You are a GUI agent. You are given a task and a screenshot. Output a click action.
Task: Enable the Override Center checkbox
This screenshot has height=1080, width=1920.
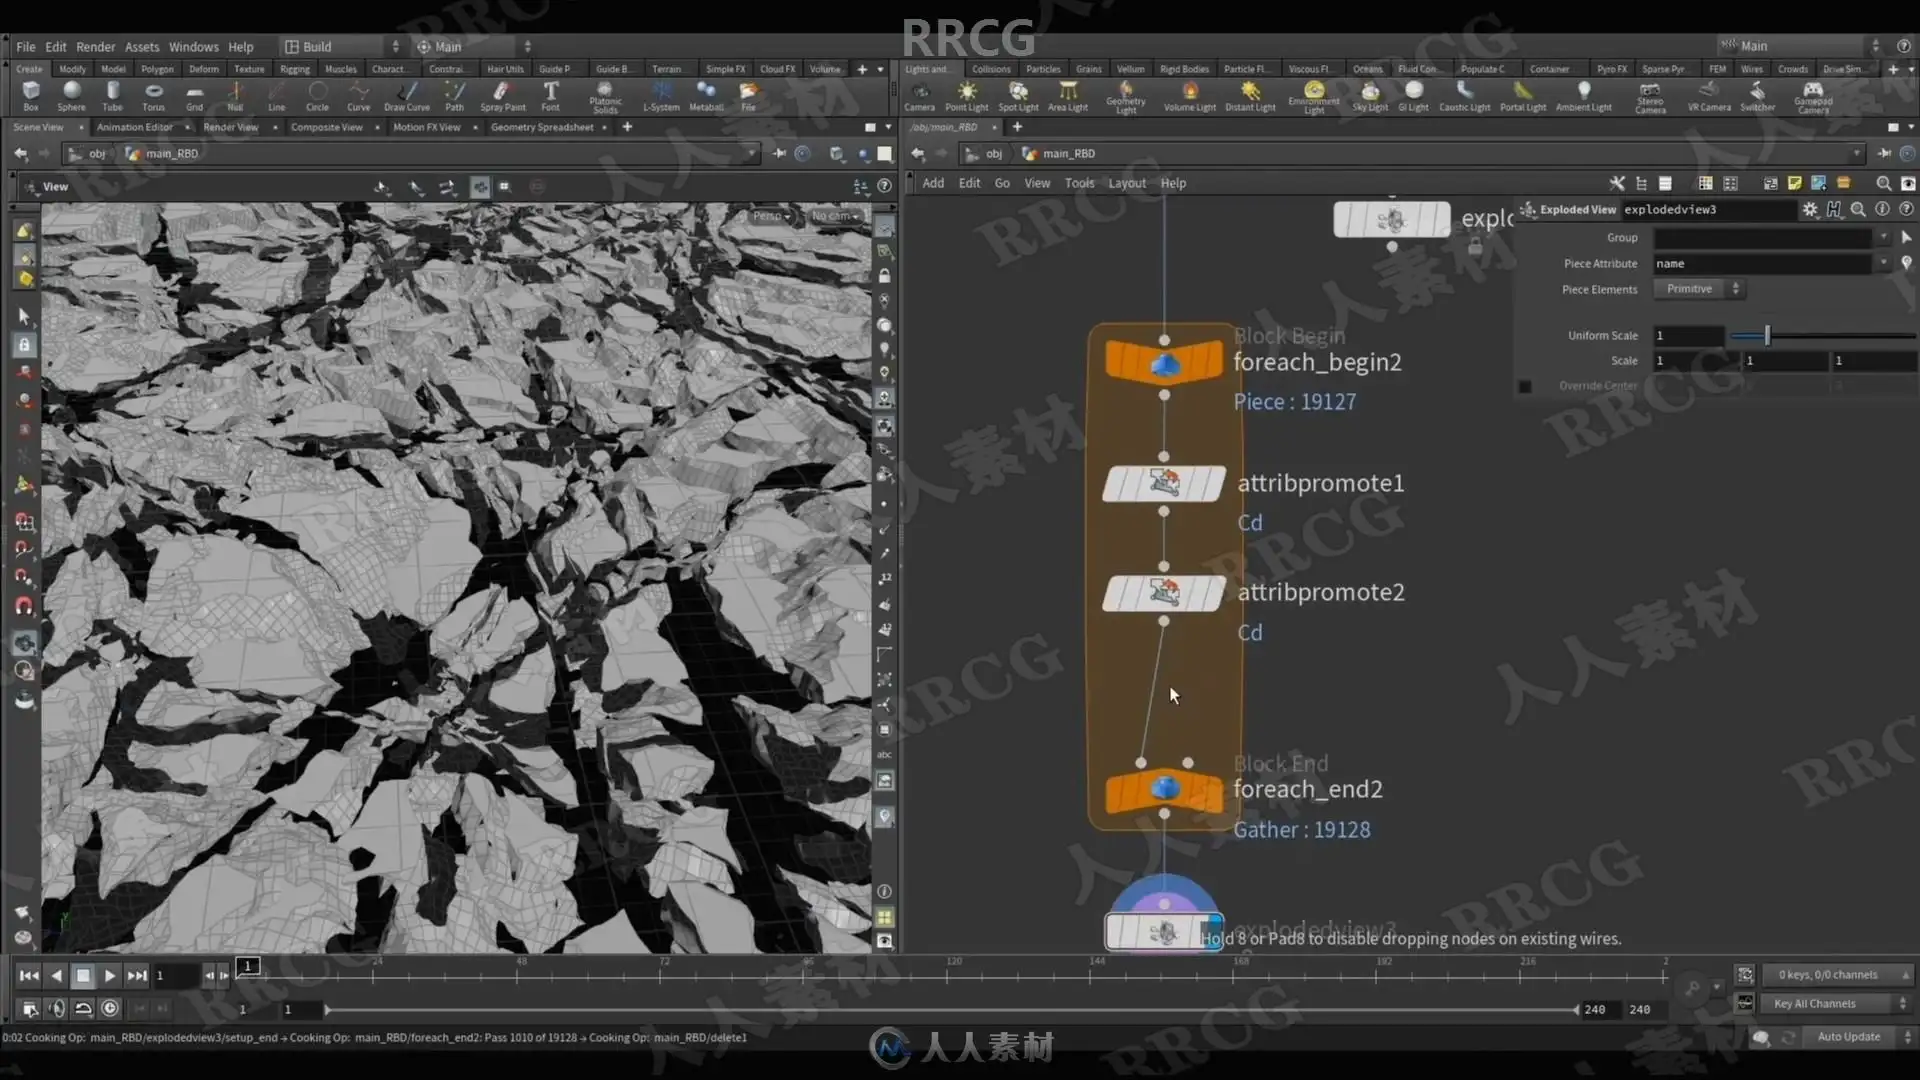[1525, 386]
